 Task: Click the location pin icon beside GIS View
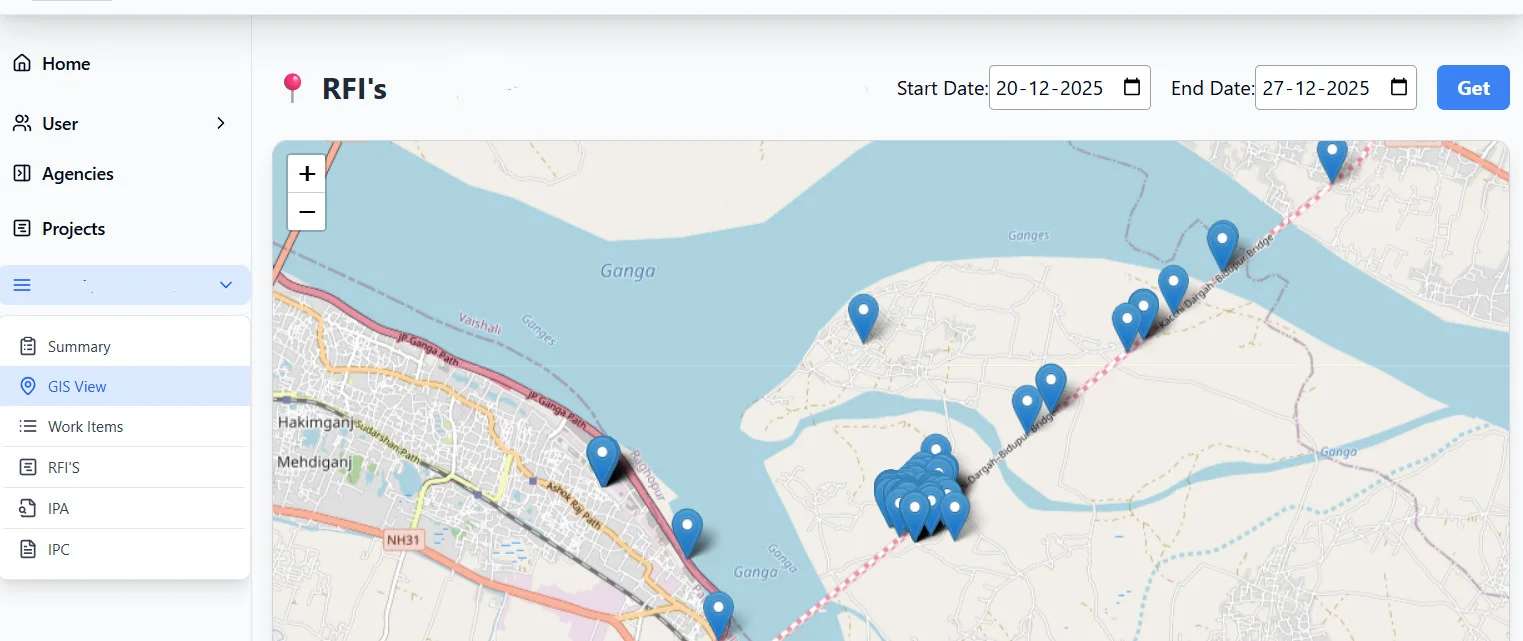(29, 386)
